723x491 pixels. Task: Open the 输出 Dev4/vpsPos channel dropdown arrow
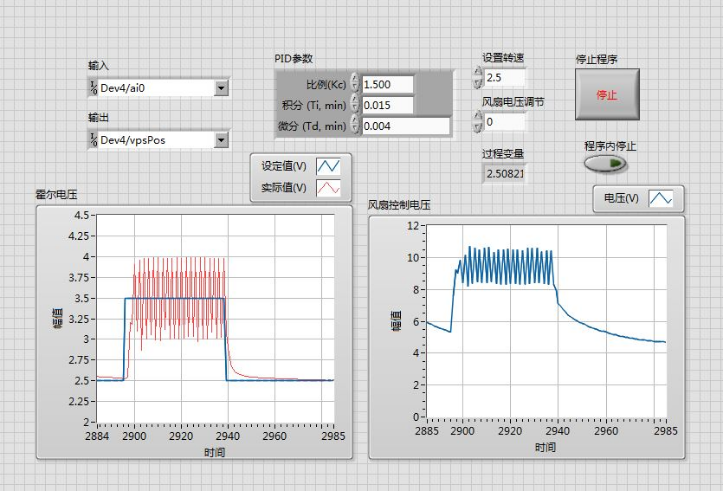pos(221,140)
